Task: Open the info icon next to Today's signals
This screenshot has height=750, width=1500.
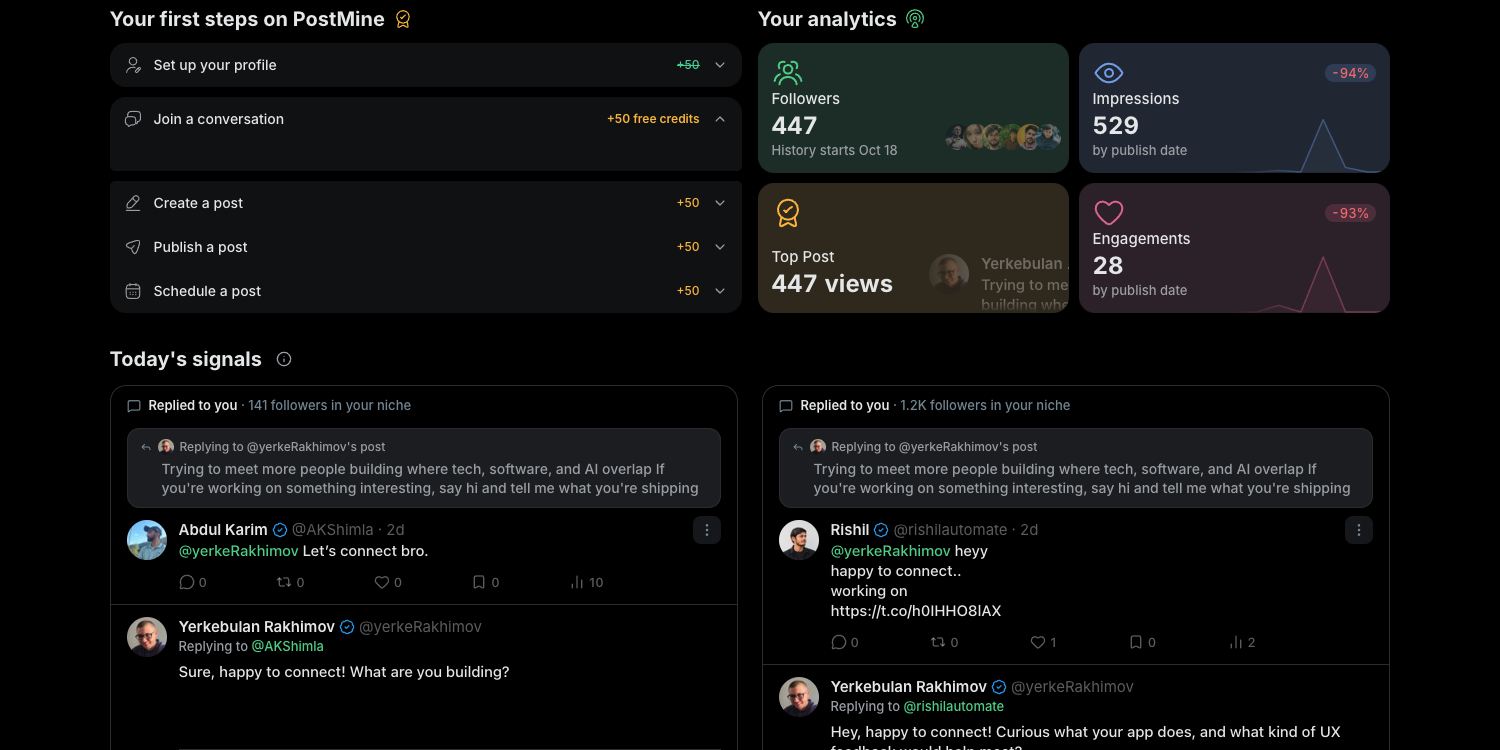Action: [x=284, y=359]
